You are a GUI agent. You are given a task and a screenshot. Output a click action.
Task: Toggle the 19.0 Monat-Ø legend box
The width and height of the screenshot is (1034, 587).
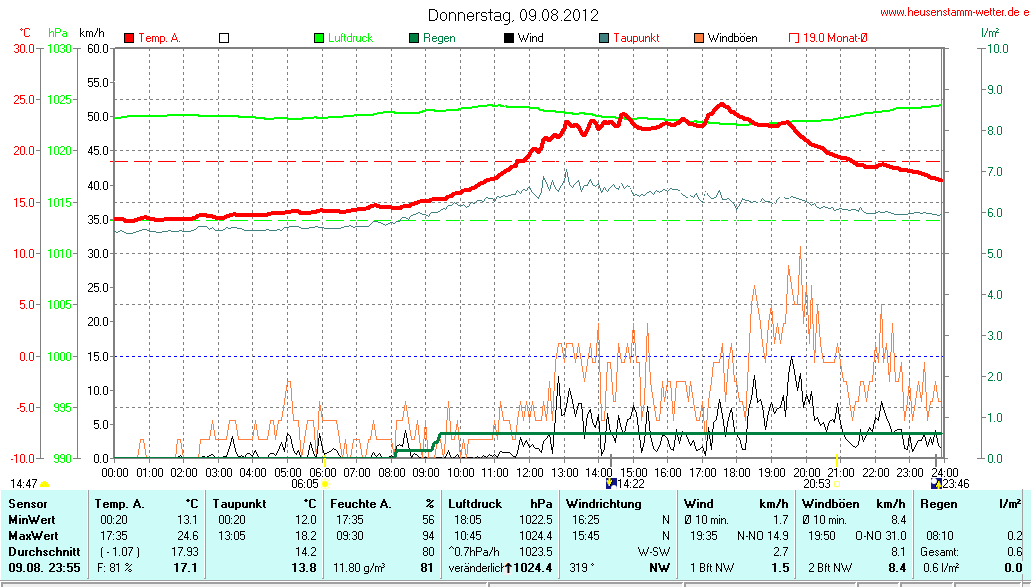794,38
